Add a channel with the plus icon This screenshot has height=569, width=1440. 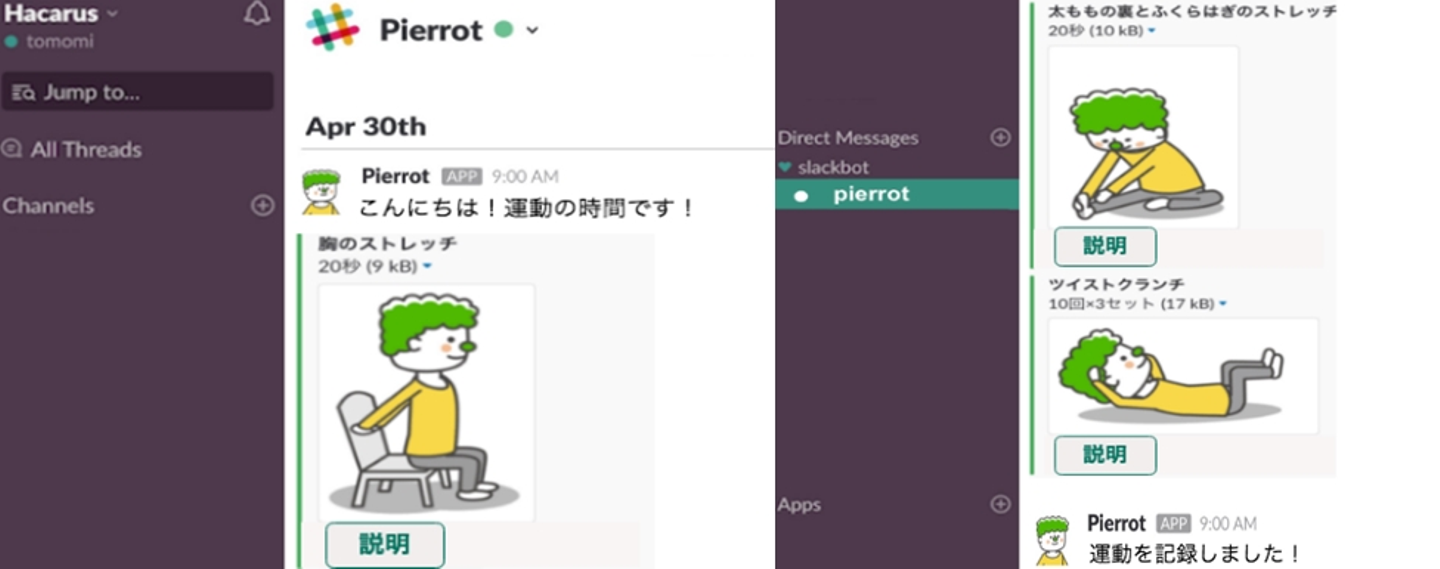click(262, 205)
